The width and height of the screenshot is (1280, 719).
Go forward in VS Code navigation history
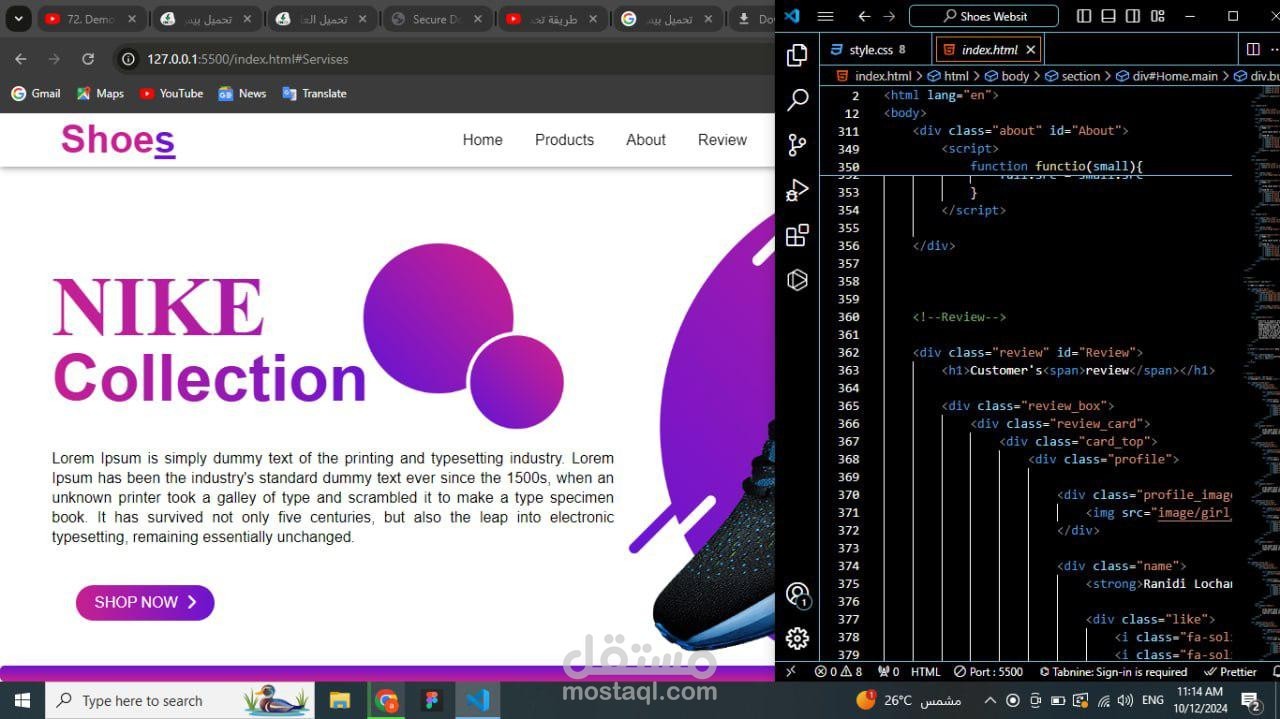889,16
